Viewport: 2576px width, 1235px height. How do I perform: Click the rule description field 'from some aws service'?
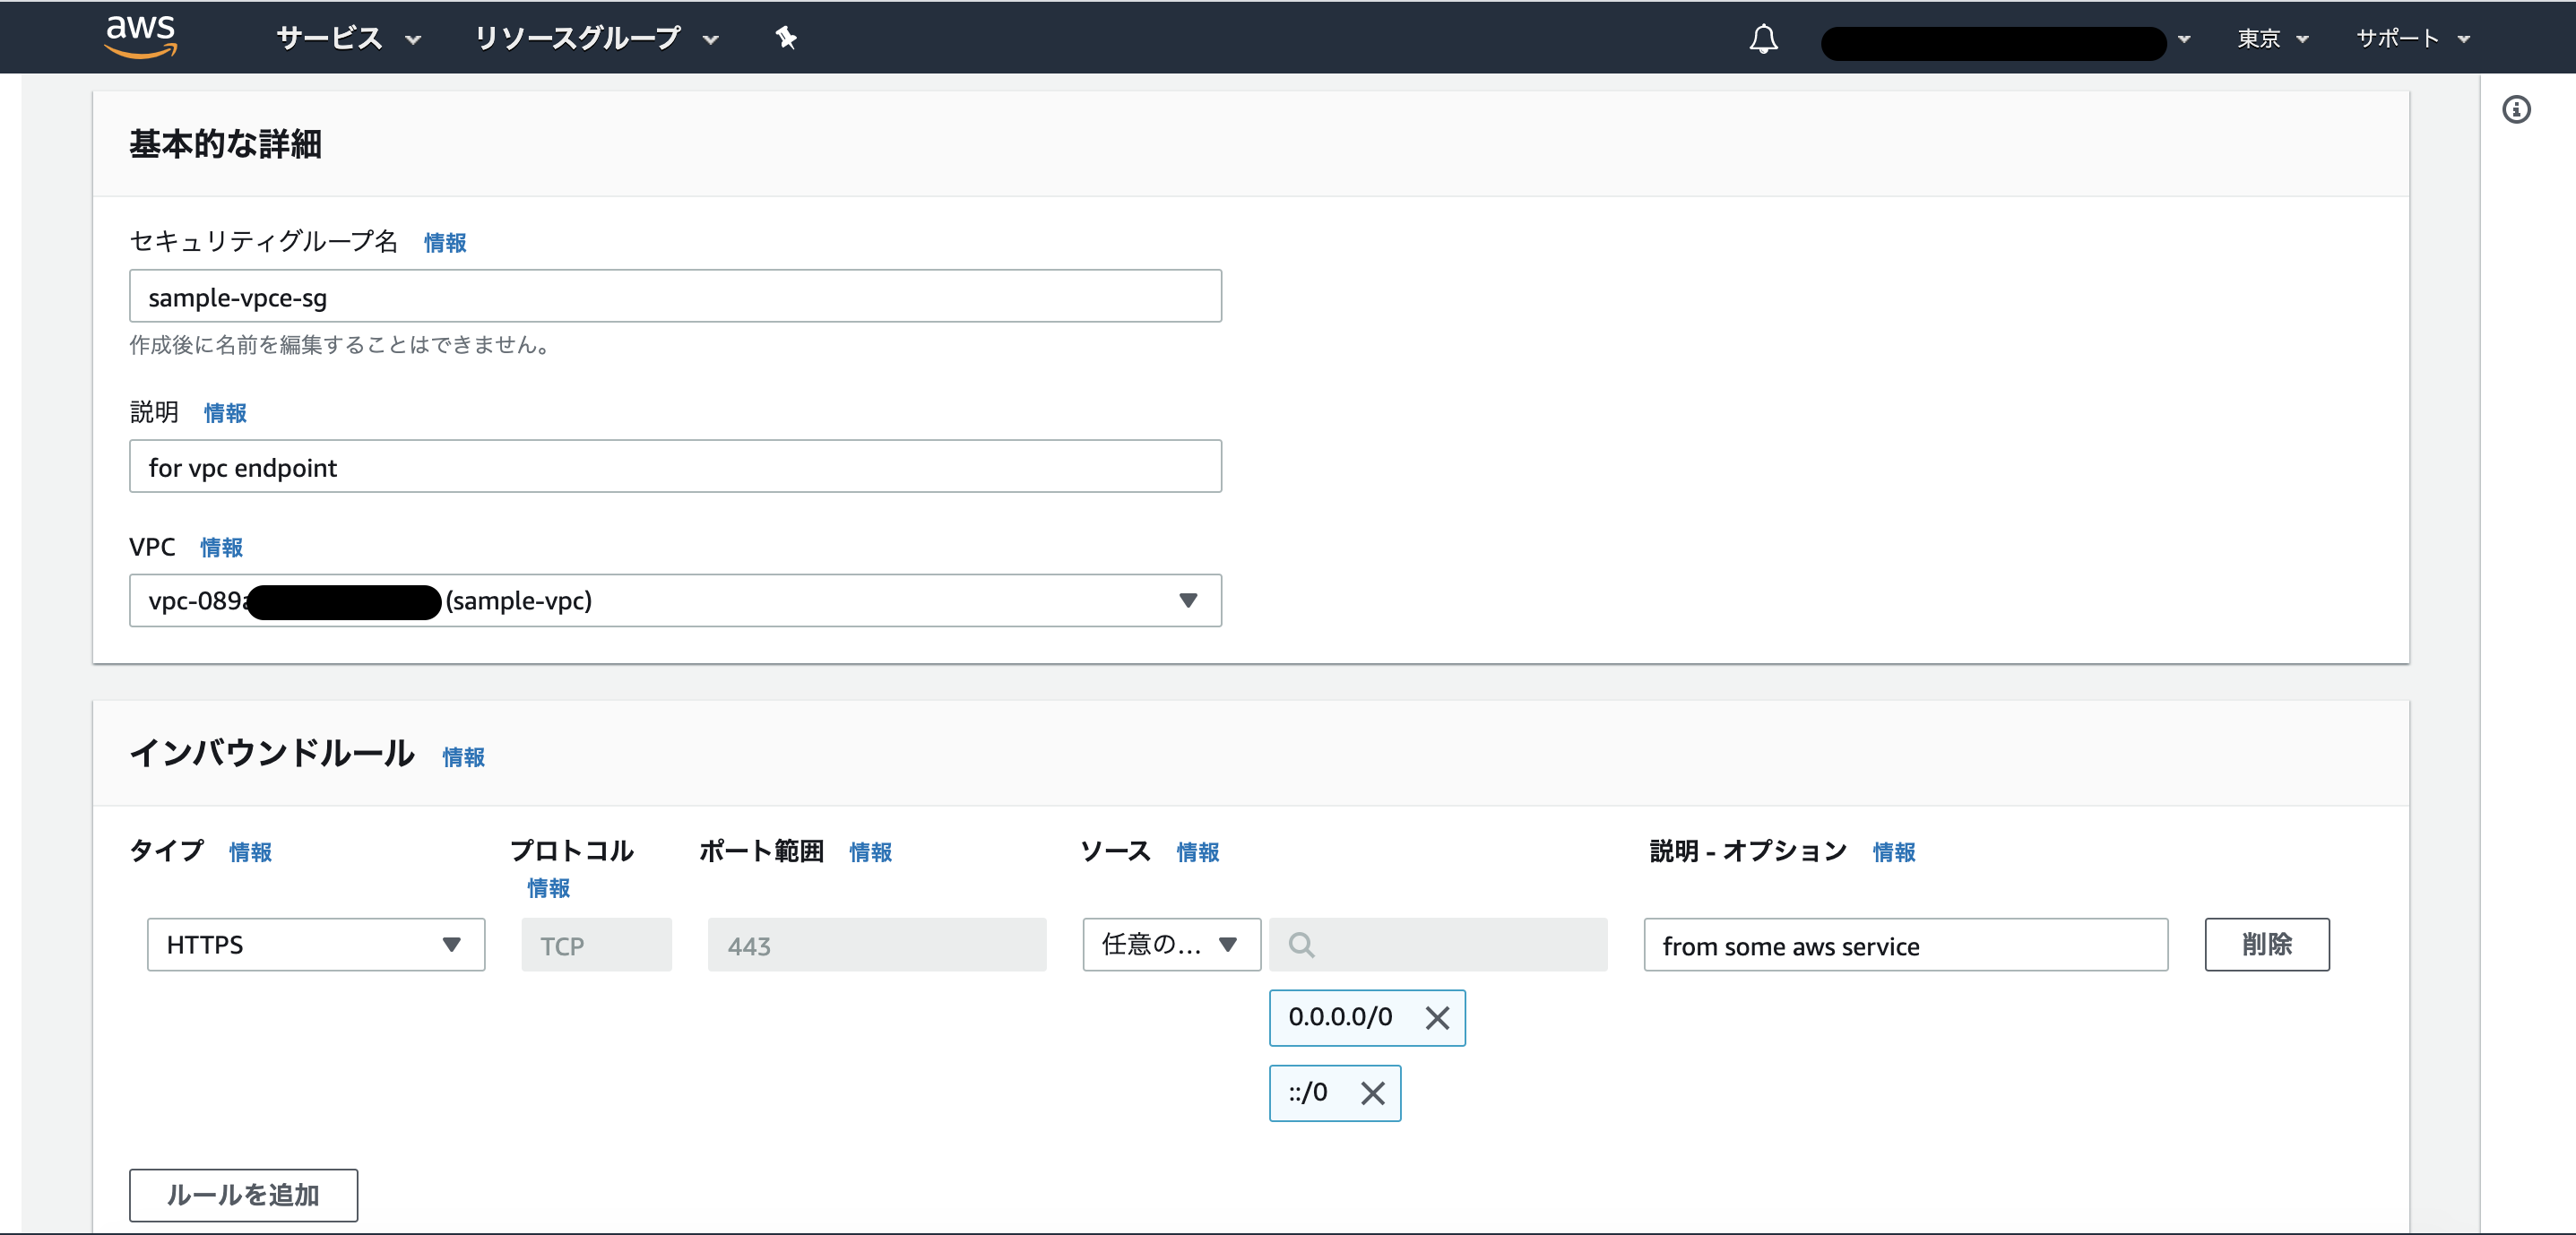(1905, 945)
